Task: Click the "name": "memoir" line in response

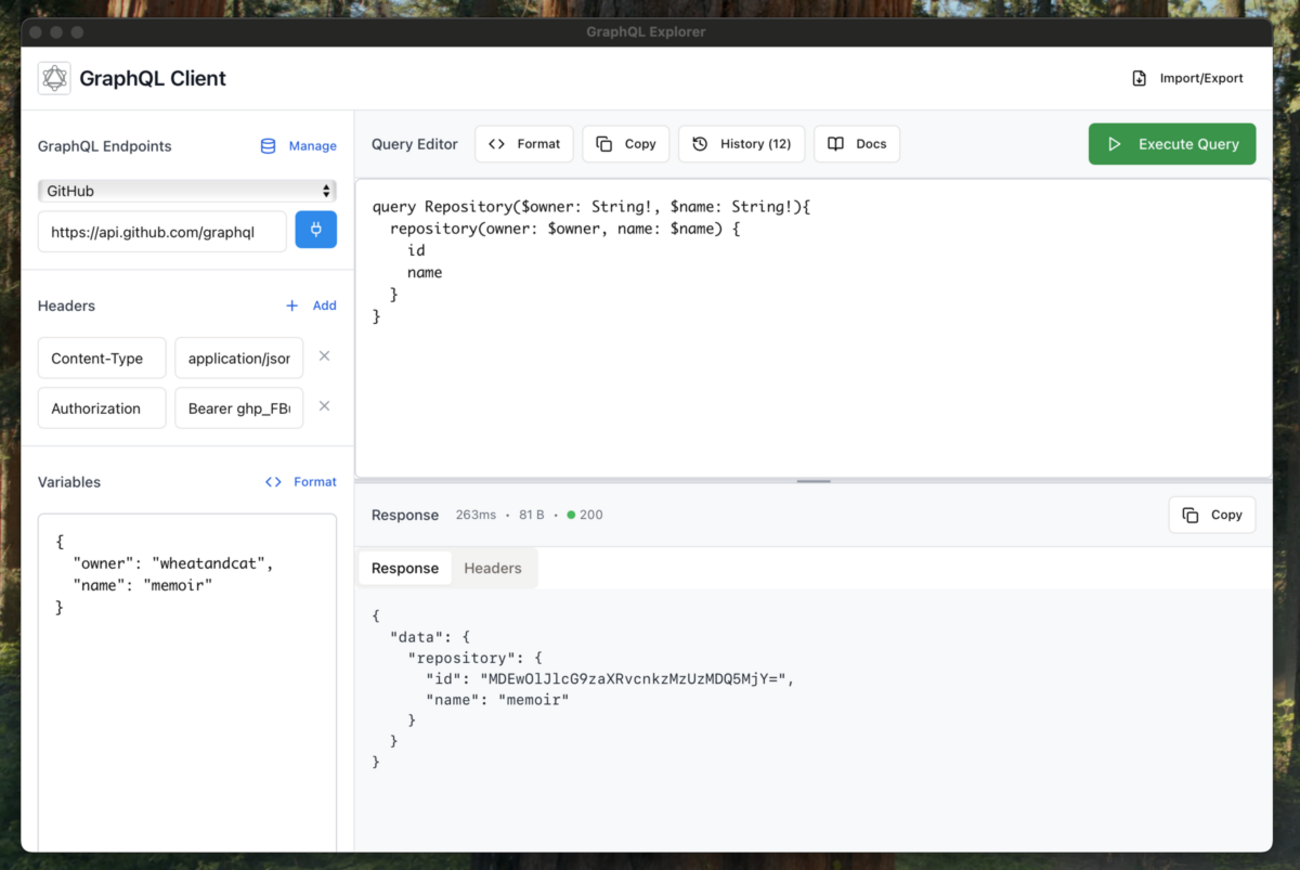Action: pyautogui.click(x=498, y=700)
